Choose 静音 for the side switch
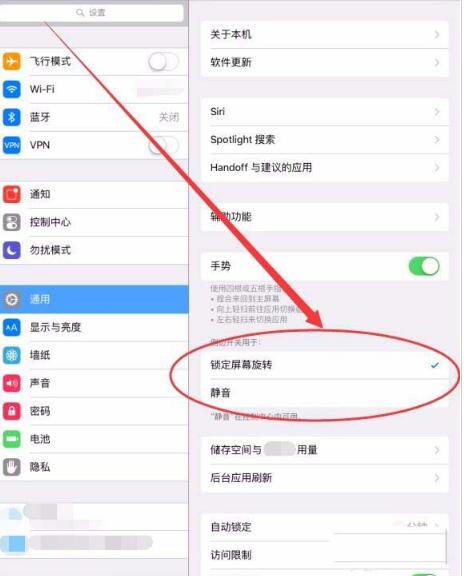 [x=325, y=393]
